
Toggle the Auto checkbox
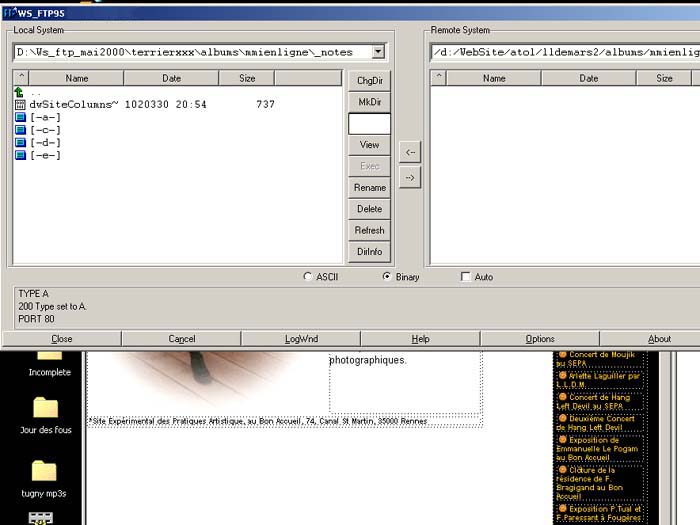point(466,277)
